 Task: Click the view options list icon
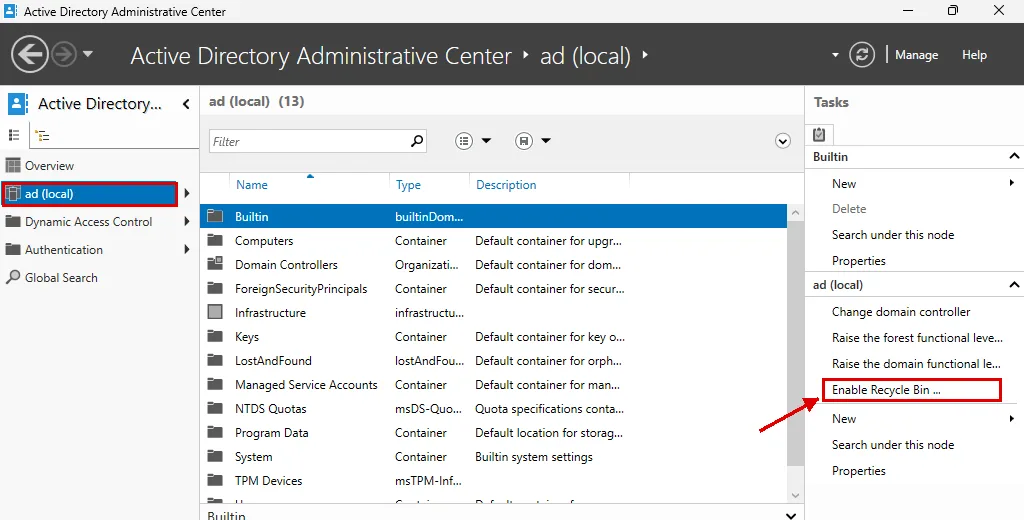(464, 140)
